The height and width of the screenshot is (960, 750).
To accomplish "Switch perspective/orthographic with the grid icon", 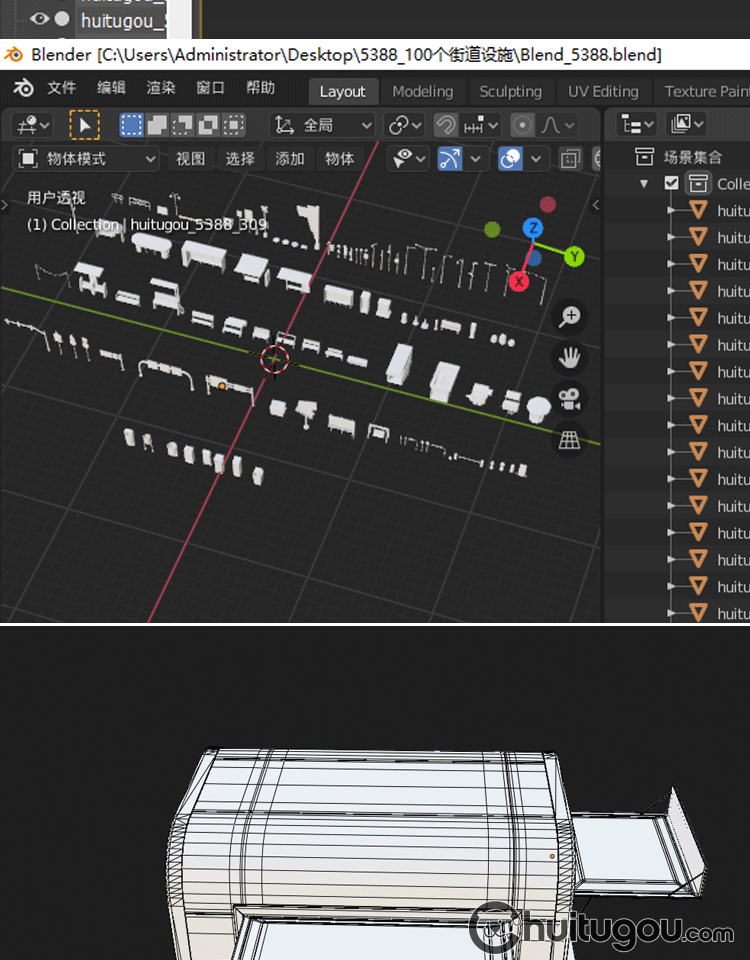I will coord(570,441).
